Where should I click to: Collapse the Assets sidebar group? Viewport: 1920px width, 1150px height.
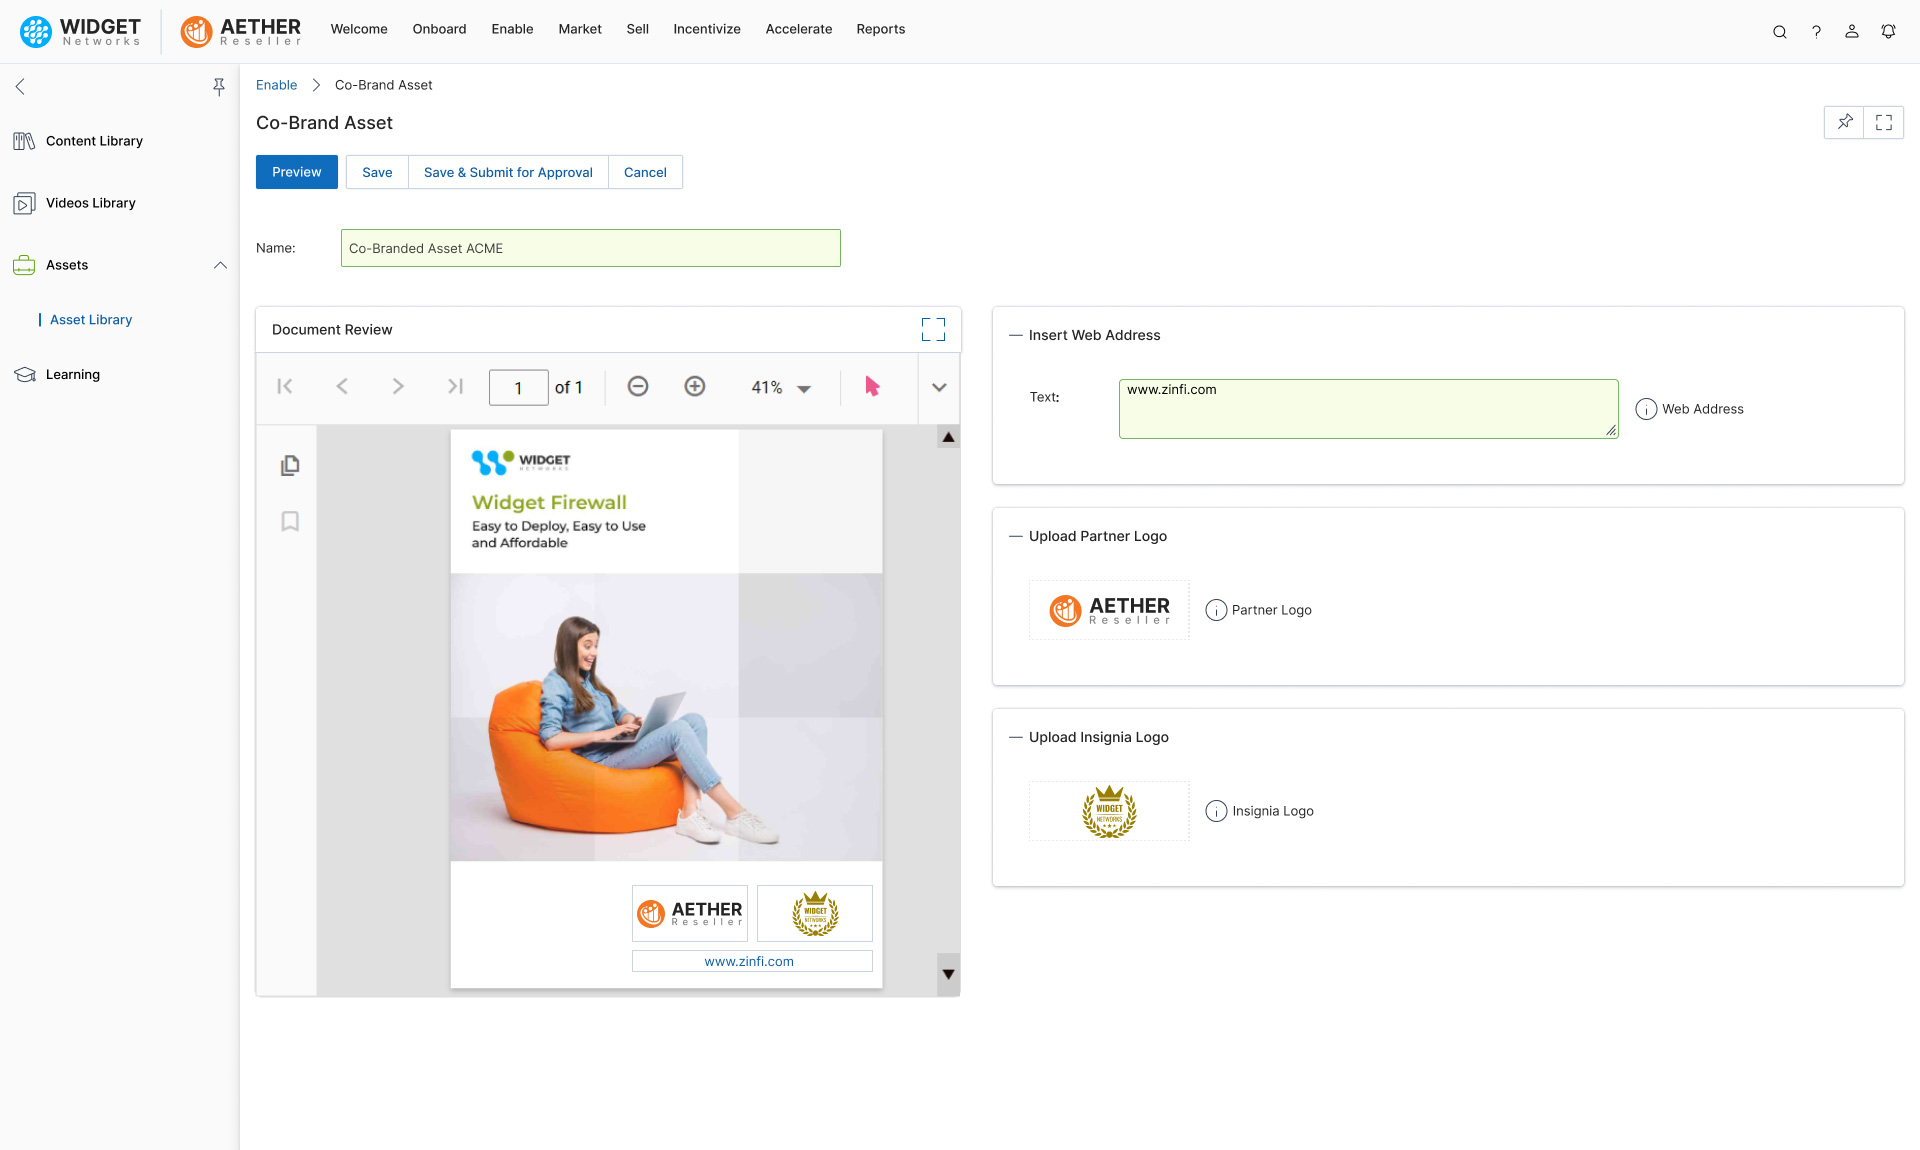(220, 265)
